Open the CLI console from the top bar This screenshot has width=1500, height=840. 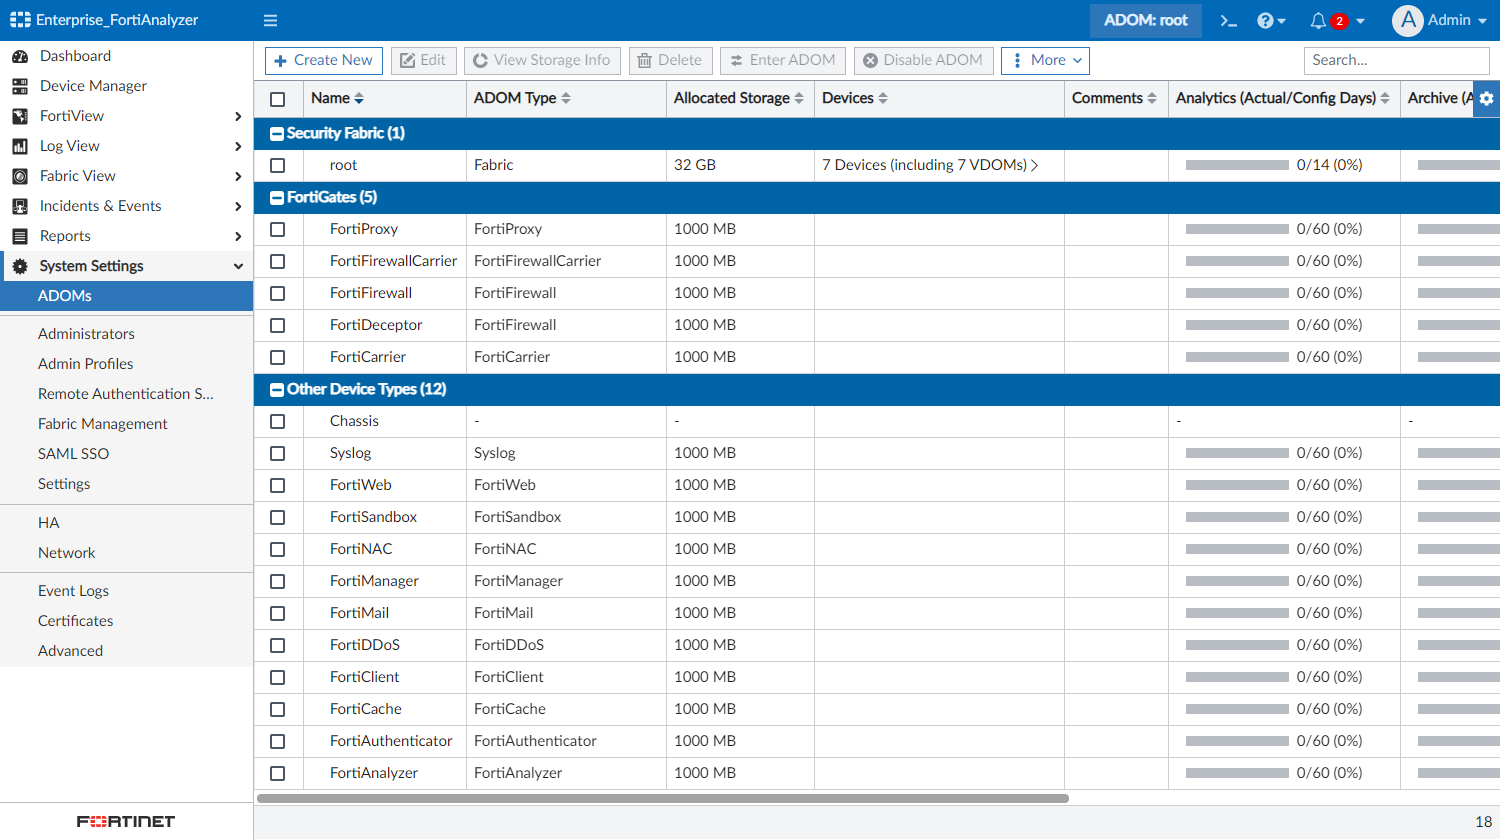click(1228, 20)
